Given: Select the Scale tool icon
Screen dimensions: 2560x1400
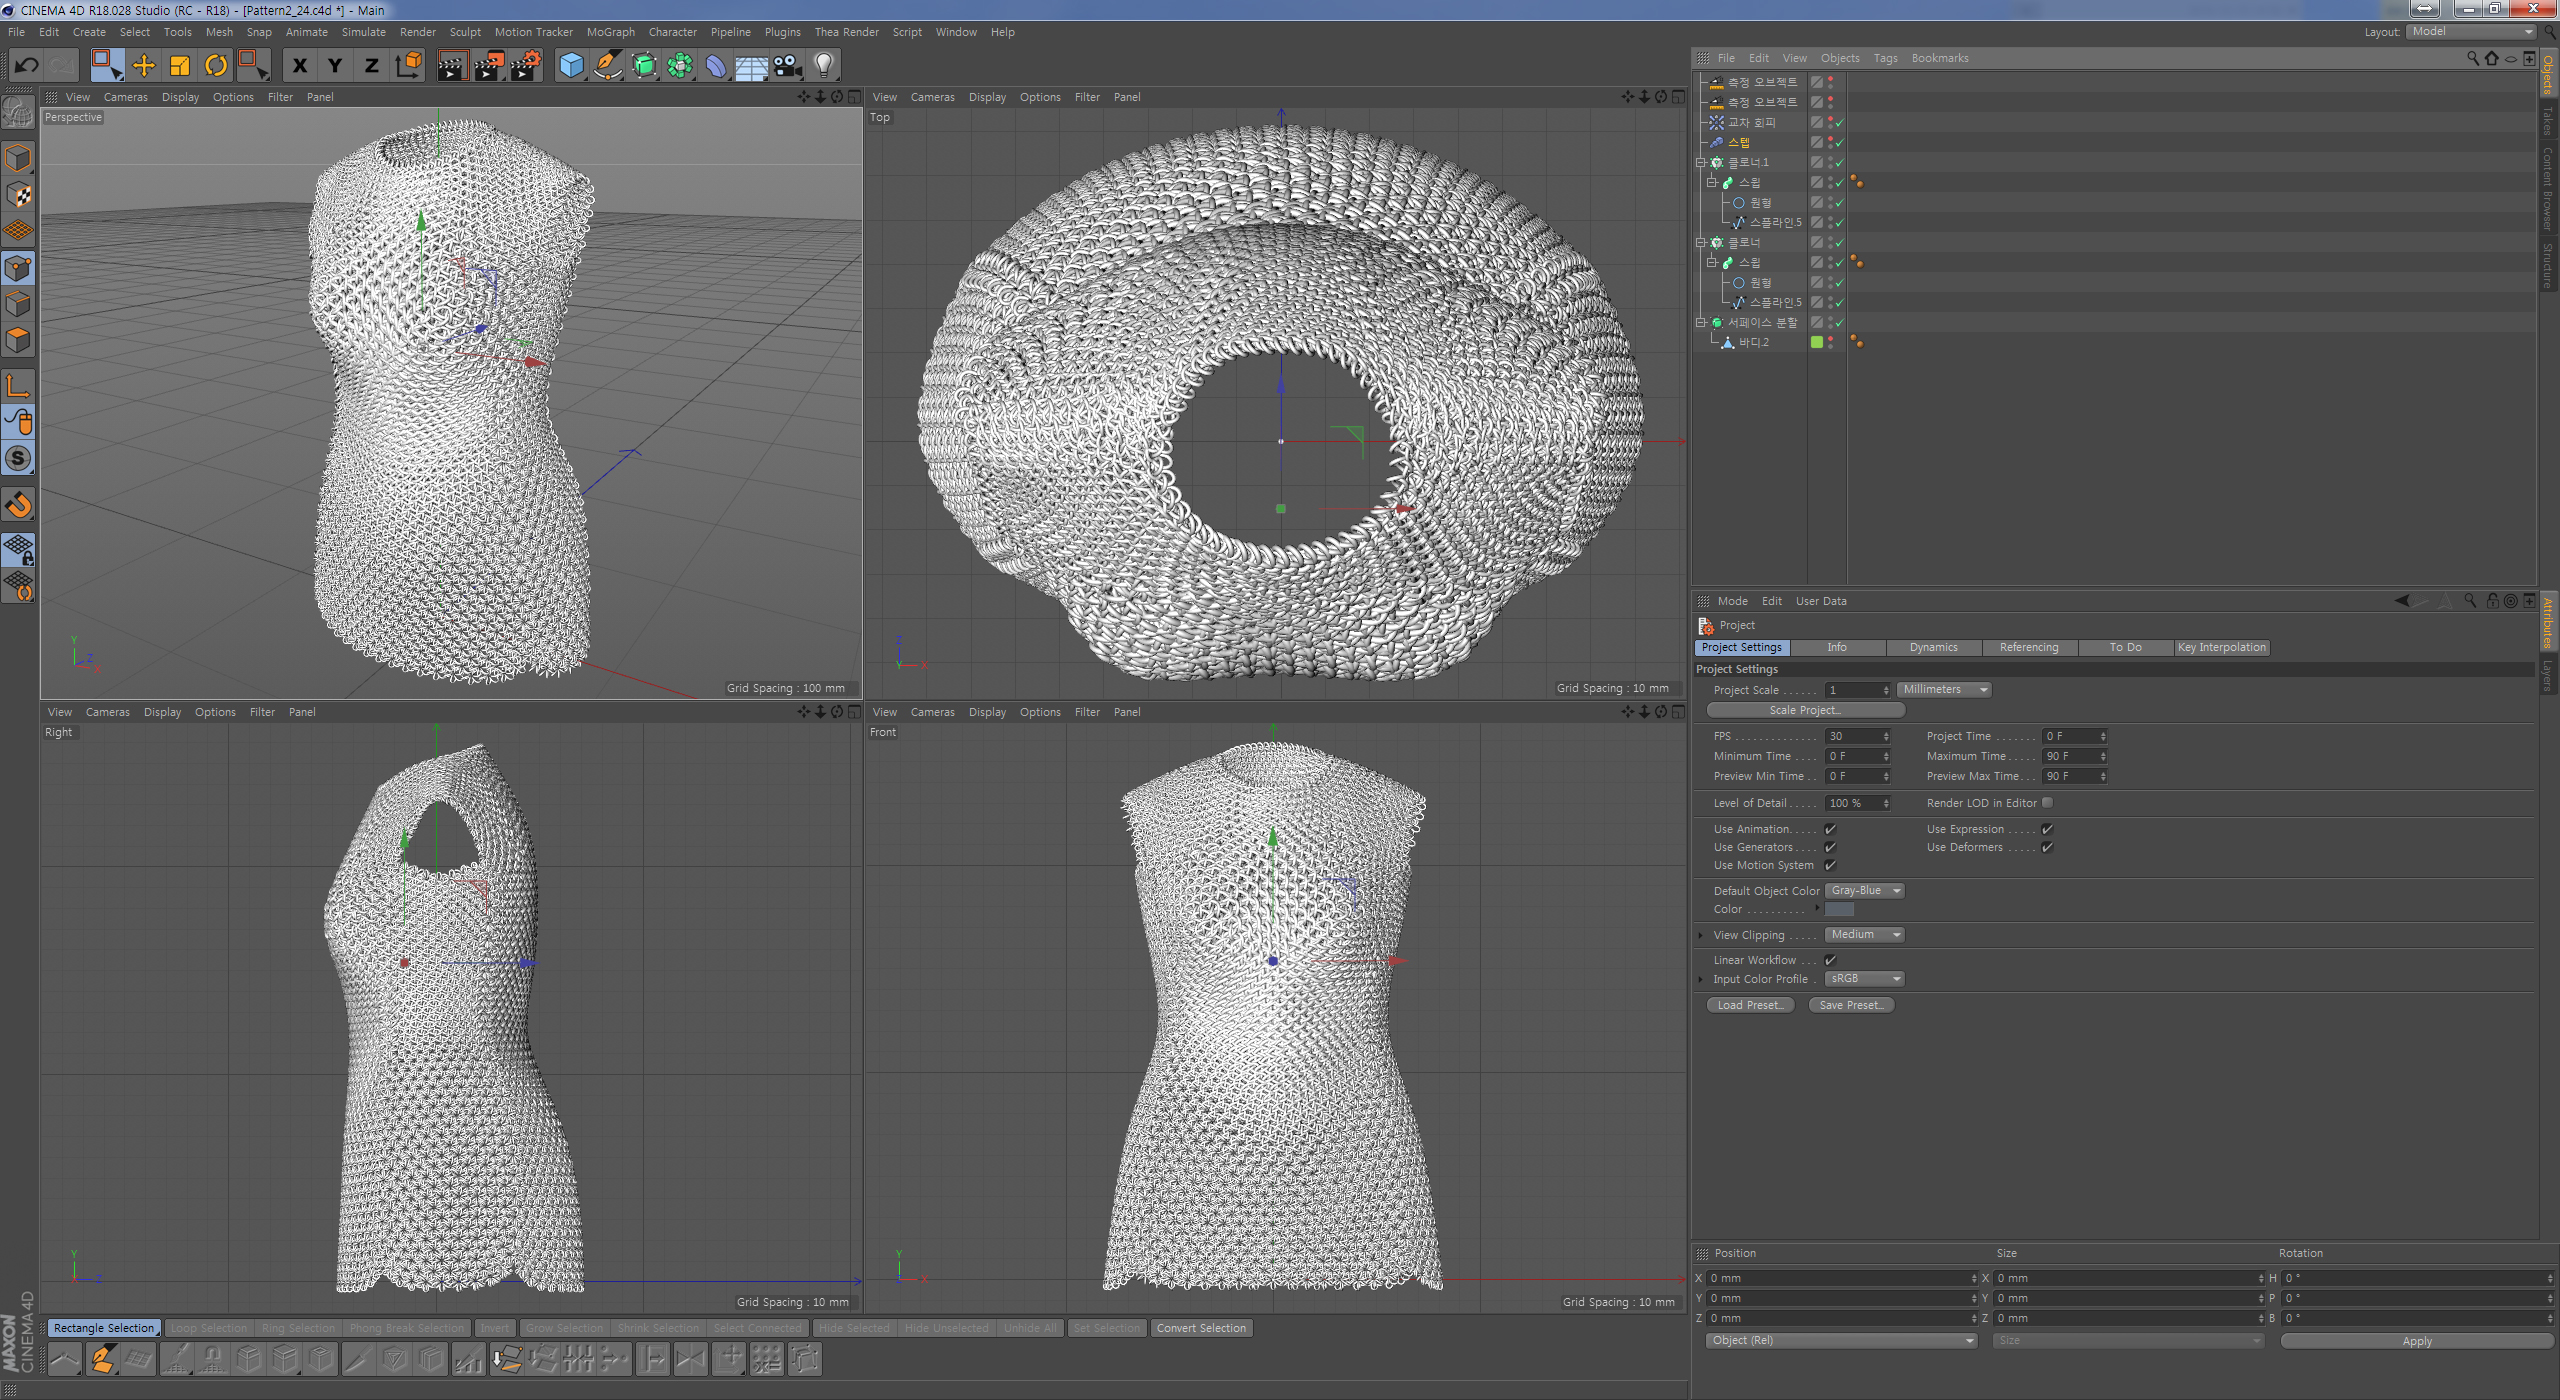Looking at the screenshot, I should [x=180, y=66].
